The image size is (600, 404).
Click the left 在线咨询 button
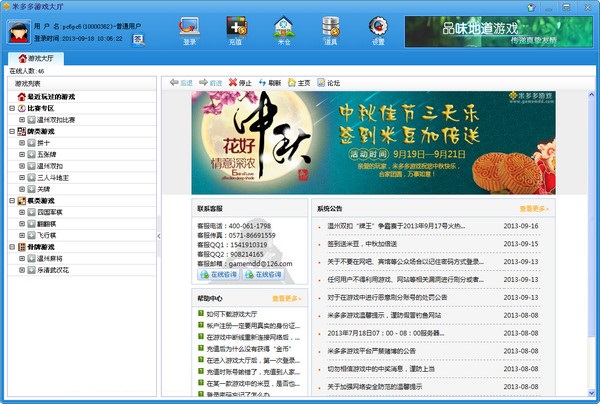(219, 275)
